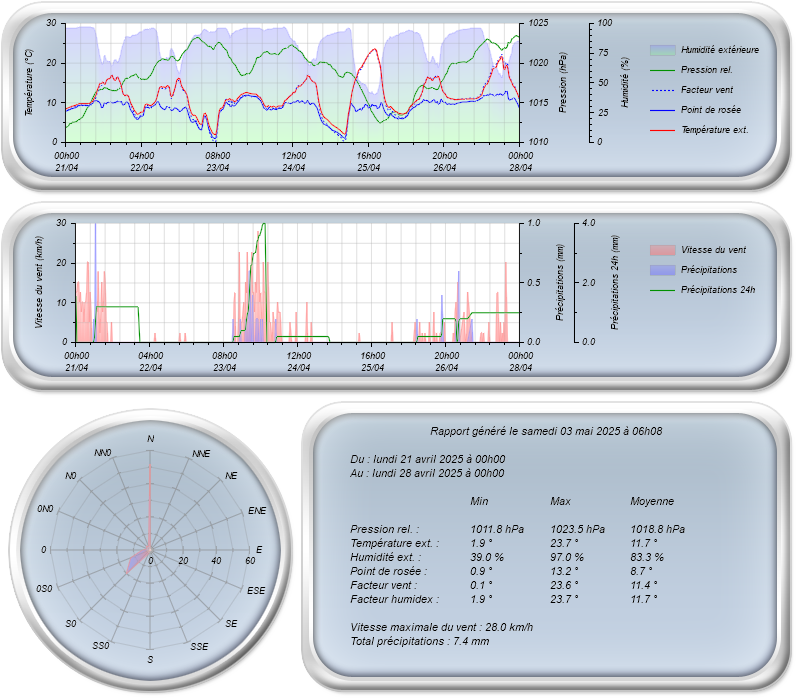Viewport: 800px width, 700px height.
Task: Select the 'Précipitations 24h' legend label
Action: pyautogui.click(x=718, y=290)
